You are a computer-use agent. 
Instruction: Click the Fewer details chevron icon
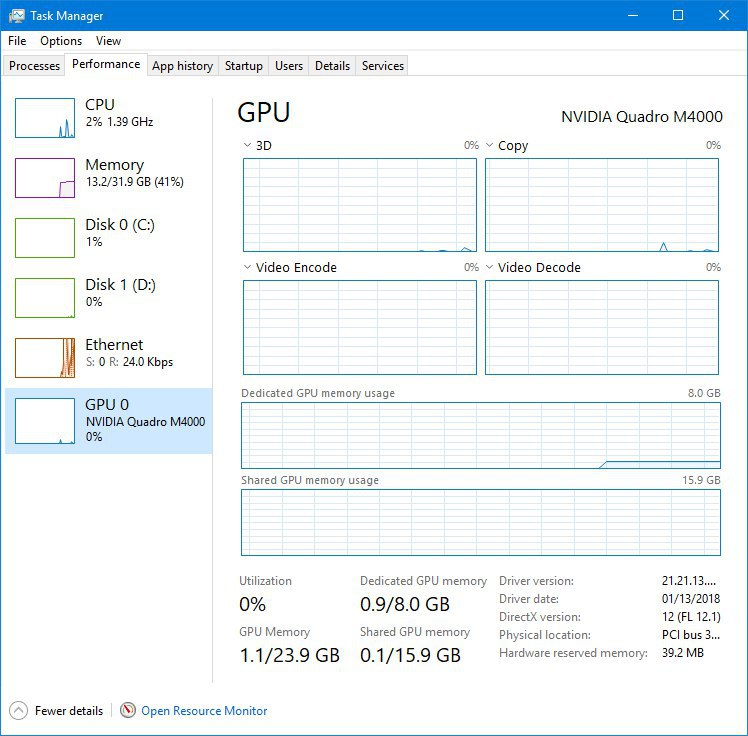[18, 710]
